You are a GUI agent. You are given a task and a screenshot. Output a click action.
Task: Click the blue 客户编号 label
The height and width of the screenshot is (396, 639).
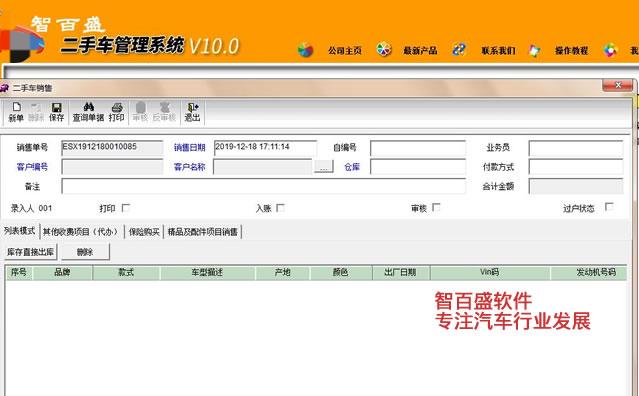(x=32, y=167)
